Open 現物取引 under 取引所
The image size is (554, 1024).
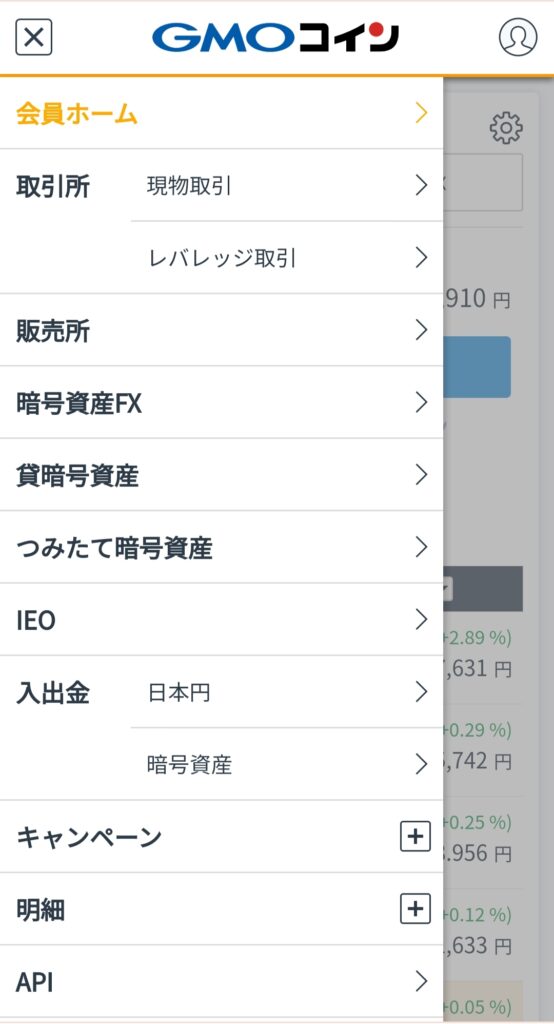pos(287,185)
